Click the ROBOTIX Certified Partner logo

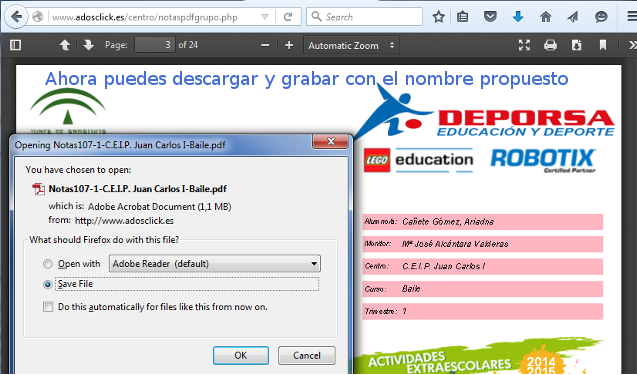click(543, 161)
